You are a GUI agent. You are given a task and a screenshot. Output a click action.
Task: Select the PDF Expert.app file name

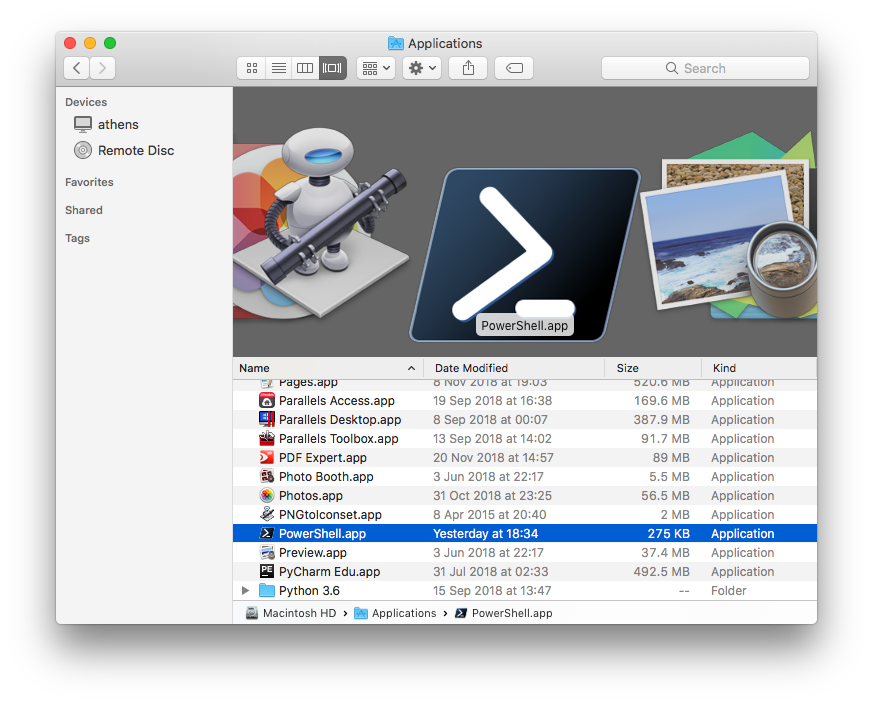pyautogui.click(x=323, y=458)
